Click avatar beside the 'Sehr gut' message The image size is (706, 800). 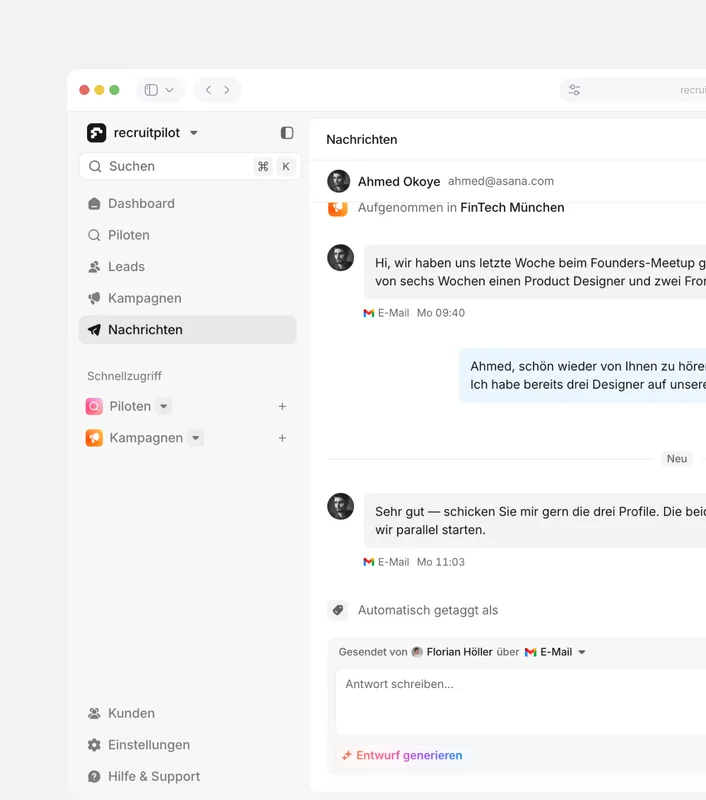[x=340, y=506]
